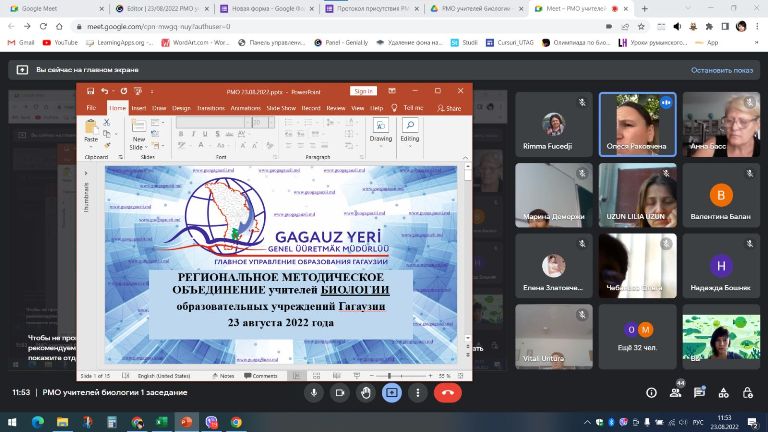Open meeting details info icon
This screenshot has height=432, width=768.
point(651,393)
